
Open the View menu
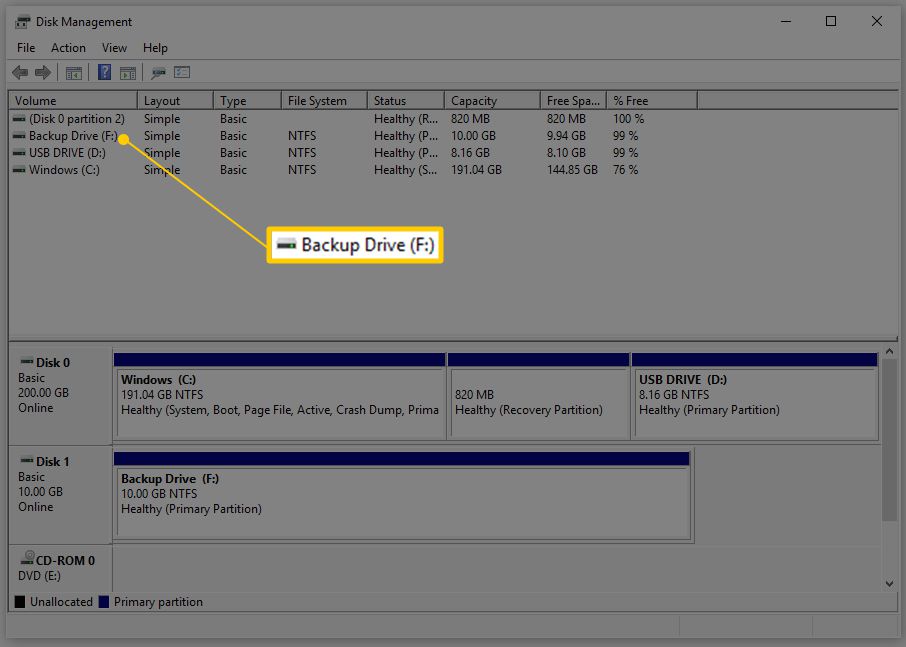[114, 48]
